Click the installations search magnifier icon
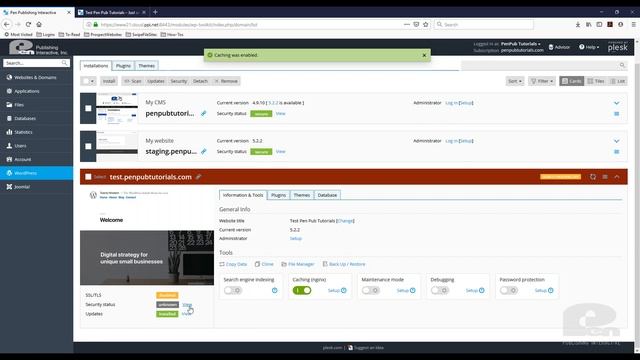 point(622,65)
